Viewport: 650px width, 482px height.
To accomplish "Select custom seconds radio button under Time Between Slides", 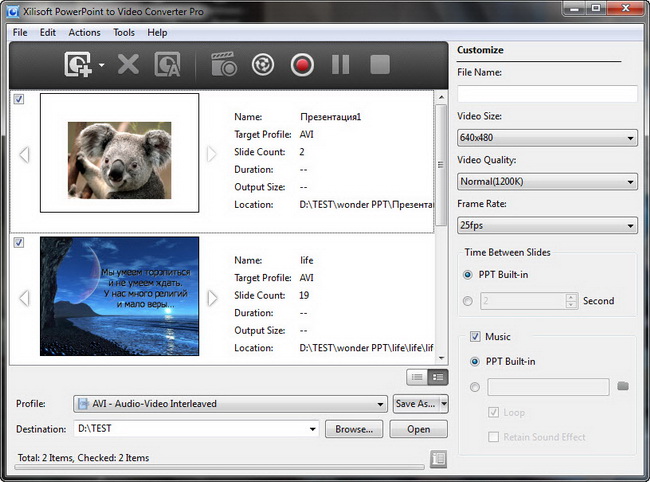I will 469,300.
